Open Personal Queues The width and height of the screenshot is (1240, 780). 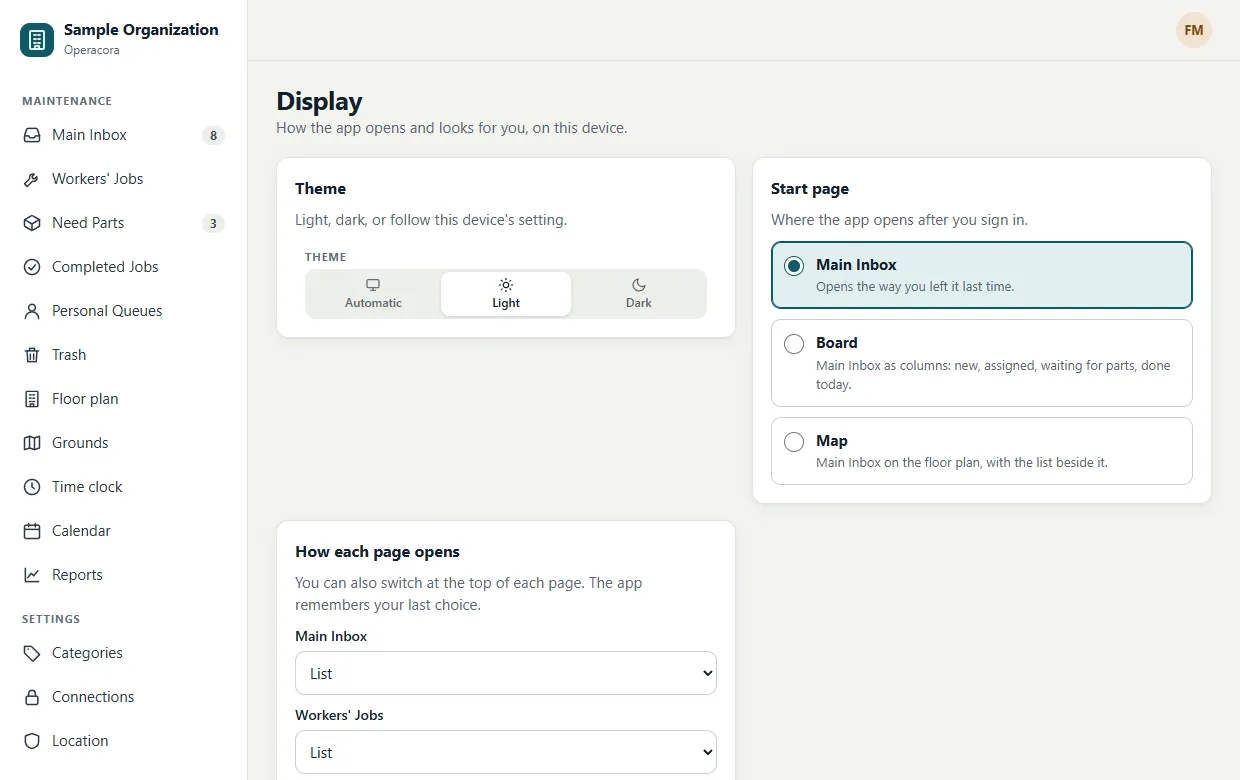[x=123, y=311]
